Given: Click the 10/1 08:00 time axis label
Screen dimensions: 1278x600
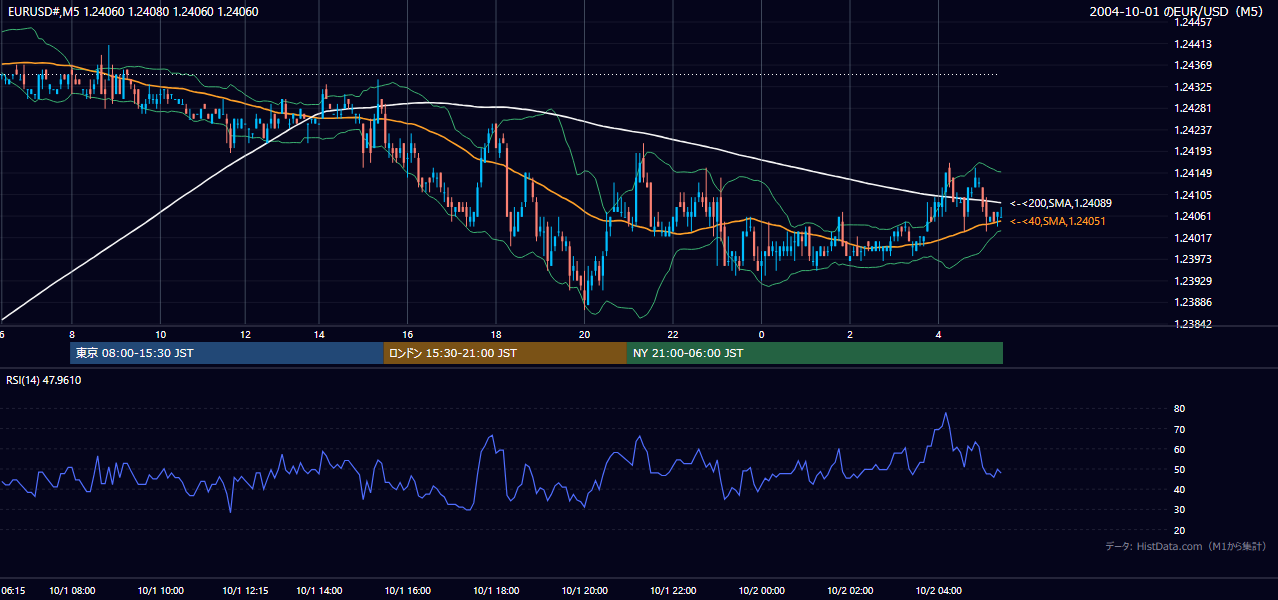Looking at the screenshot, I should pyautogui.click(x=71, y=591).
